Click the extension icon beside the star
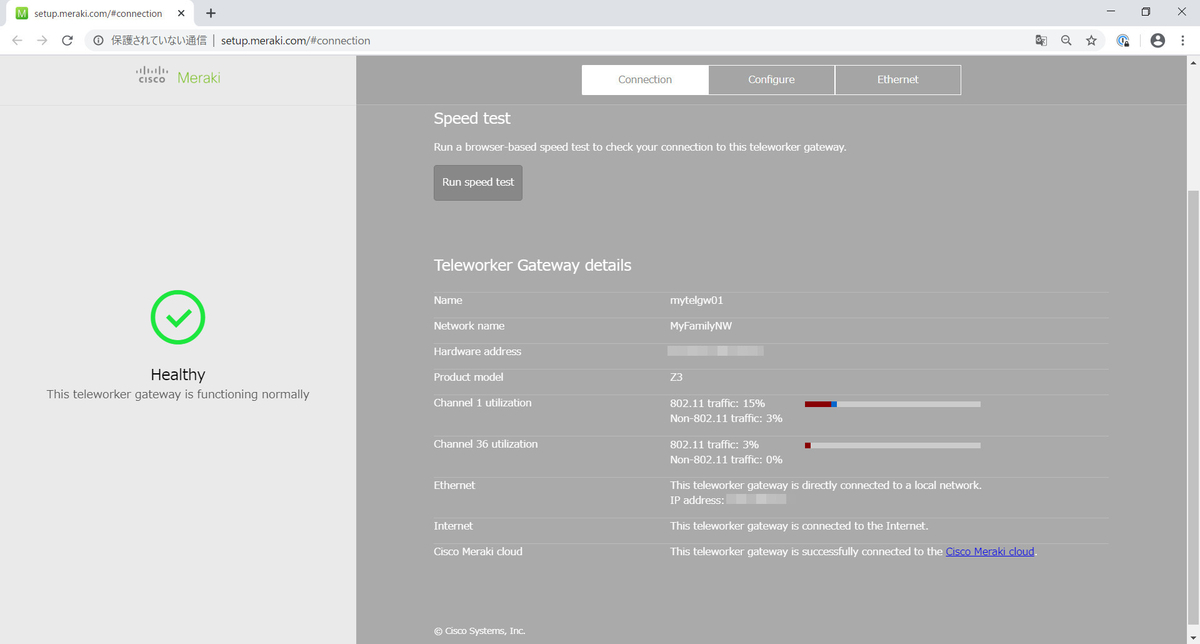Image resolution: width=1200 pixels, height=644 pixels. click(1123, 41)
